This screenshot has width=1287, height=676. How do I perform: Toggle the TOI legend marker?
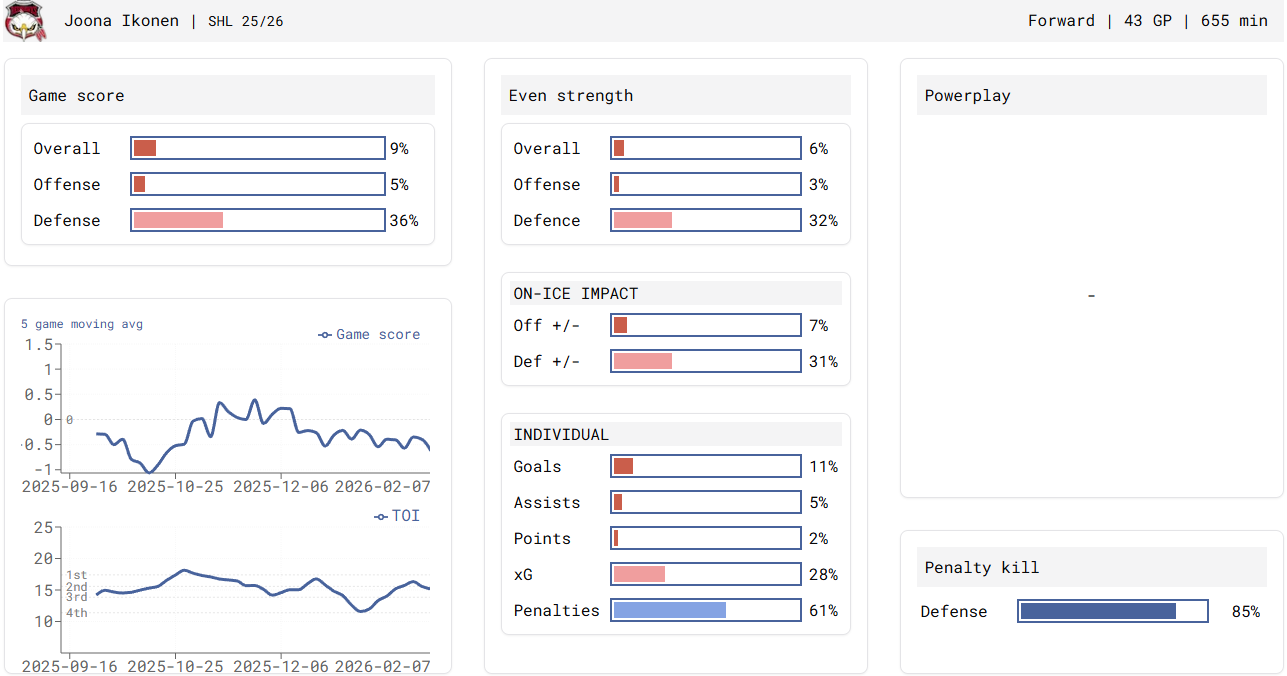tap(381, 517)
